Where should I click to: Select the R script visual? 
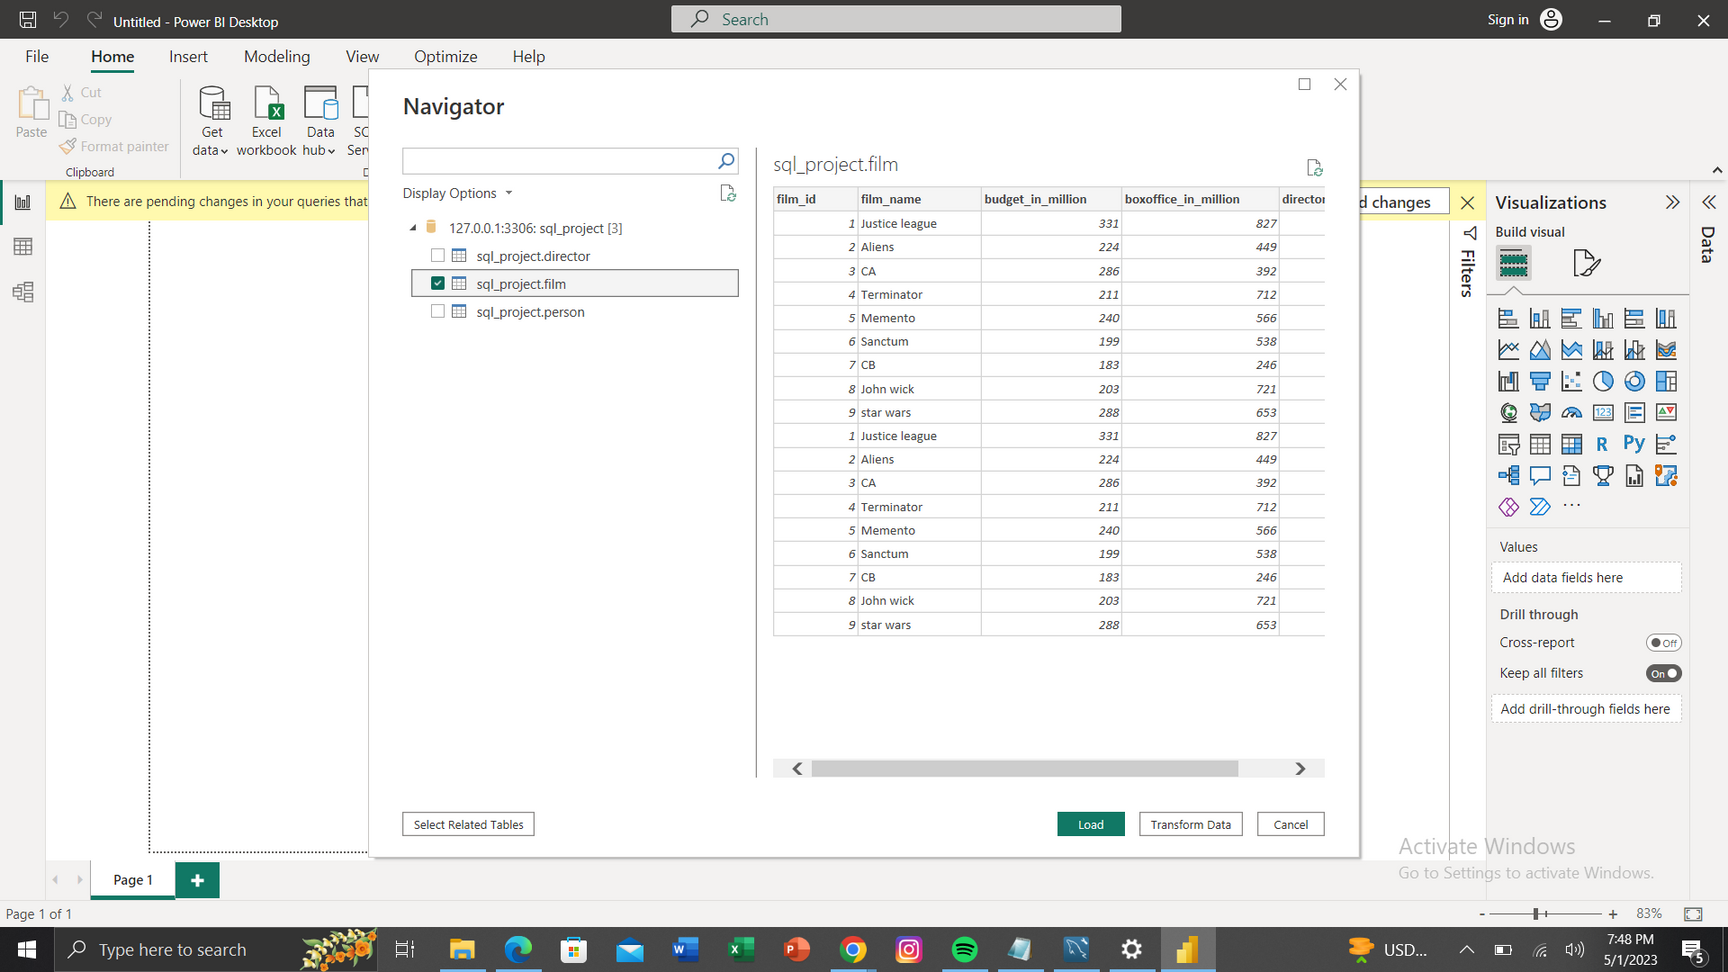click(1603, 444)
